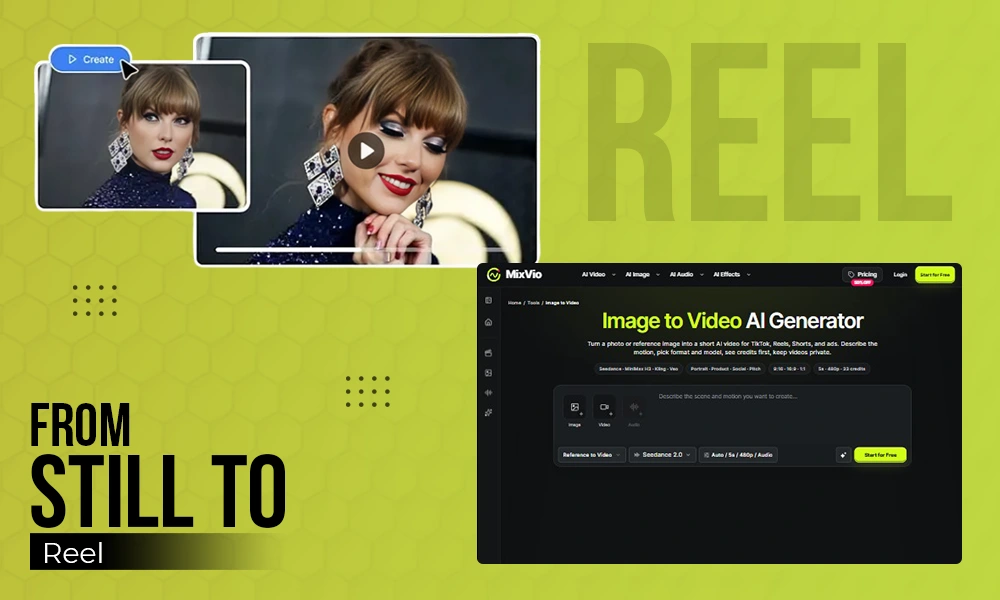Viewport: 1000px width, 600px height.
Task: Open the video tools sidebar icon
Action: pyautogui.click(x=489, y=353)
